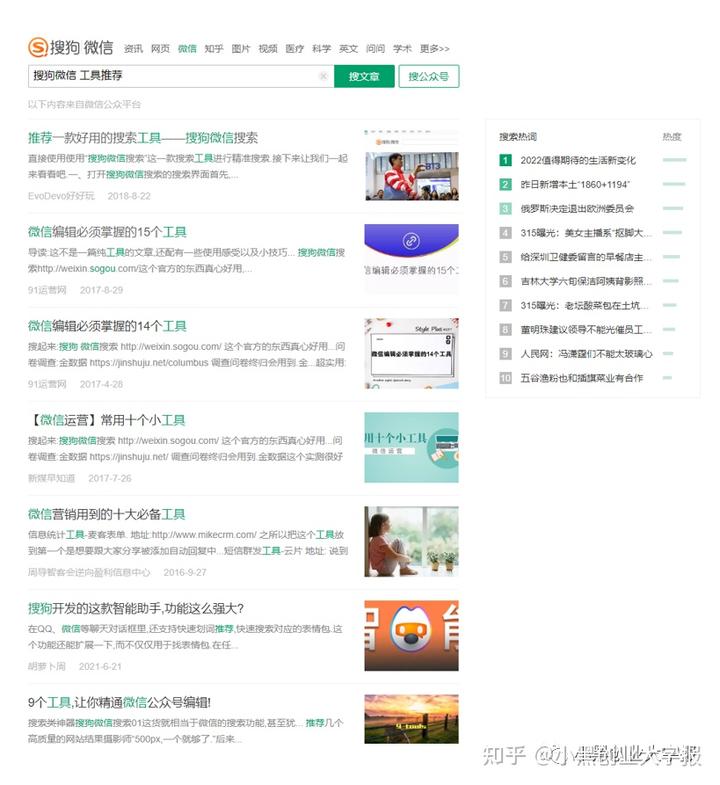Click gray rank badge number 7
The image size is (720, 785).
click(505, 305)
